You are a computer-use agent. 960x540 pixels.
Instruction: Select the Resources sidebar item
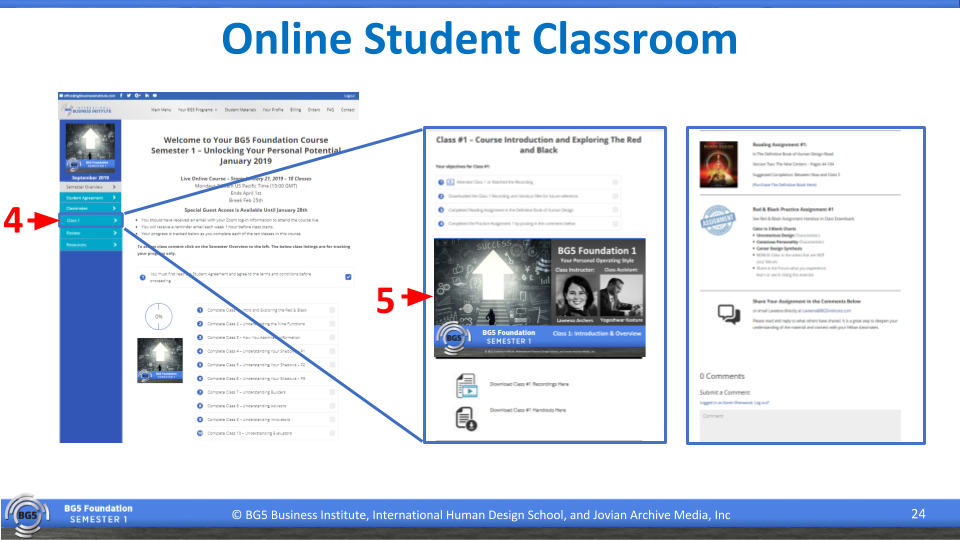pyautogui.click(x=91, y=245)
